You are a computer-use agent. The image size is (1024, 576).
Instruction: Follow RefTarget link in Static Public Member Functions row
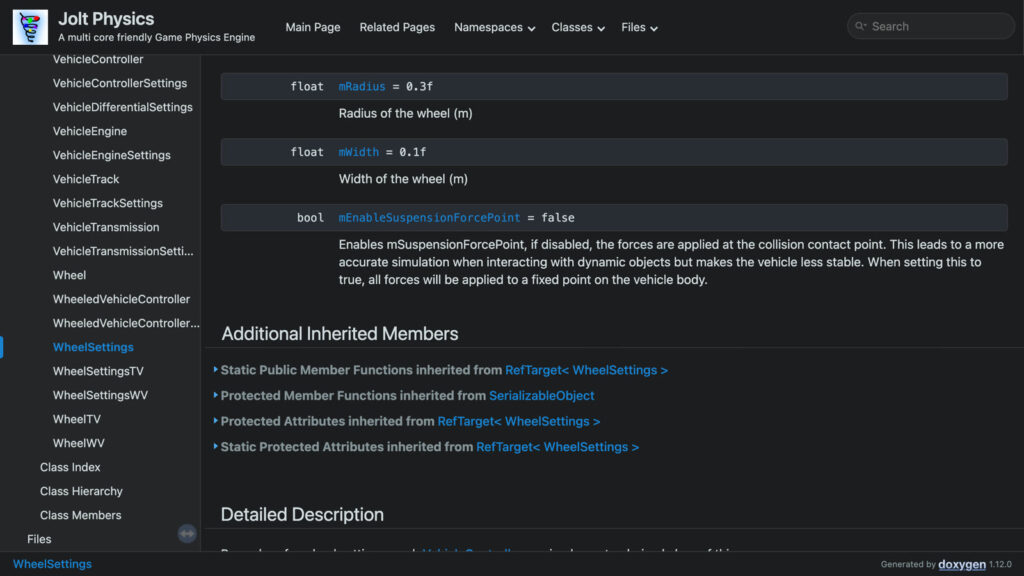pyautogui.click(x=586, y=370)
